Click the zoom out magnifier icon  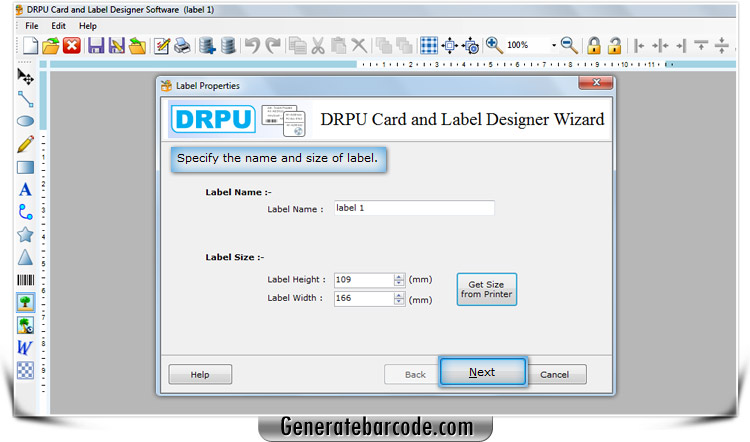coord(569,45)
